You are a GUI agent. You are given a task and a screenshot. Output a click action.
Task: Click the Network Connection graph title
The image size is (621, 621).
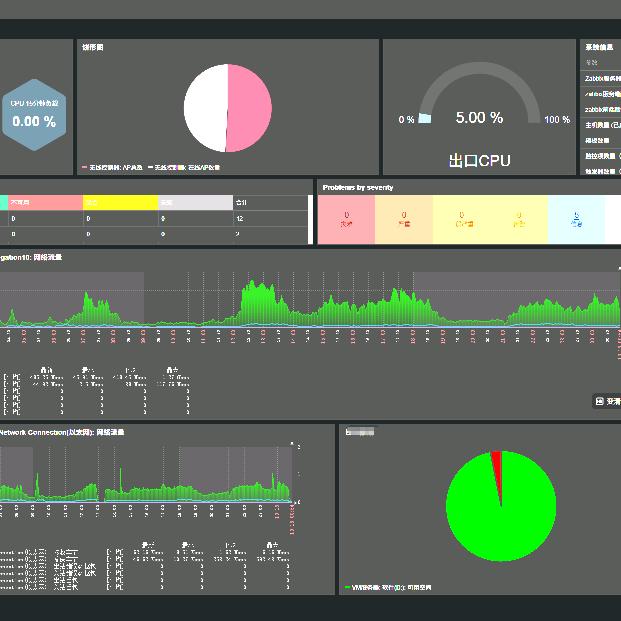pos(60,432)
